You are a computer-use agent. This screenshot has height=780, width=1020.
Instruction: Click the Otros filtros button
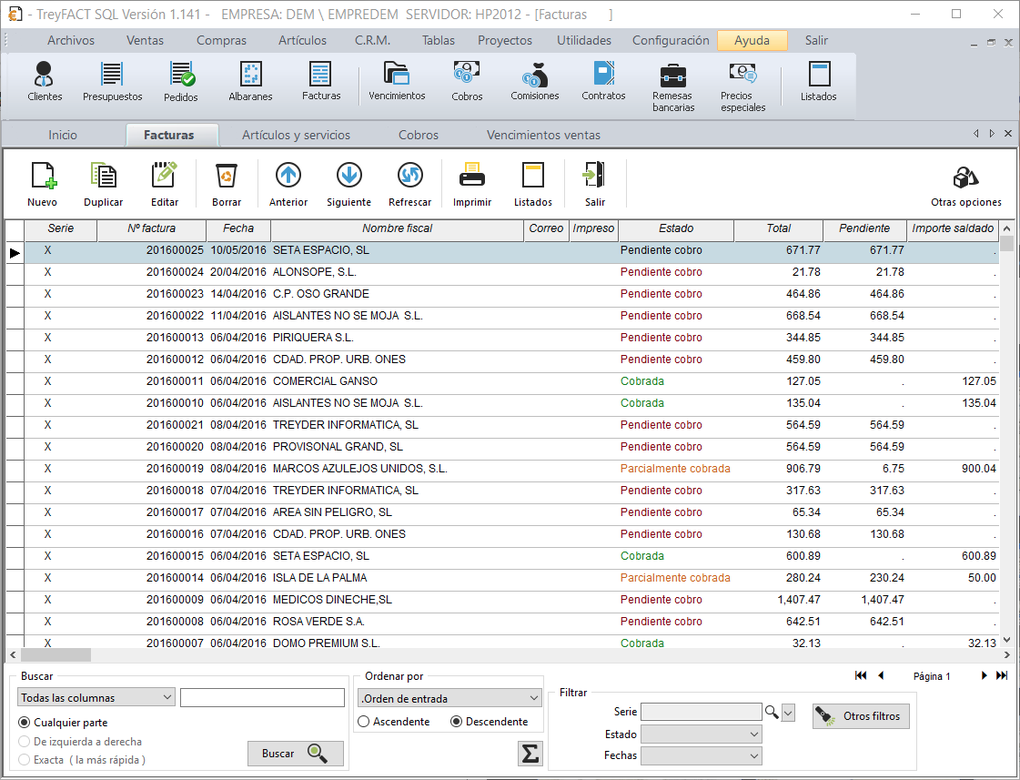[861, 716]
